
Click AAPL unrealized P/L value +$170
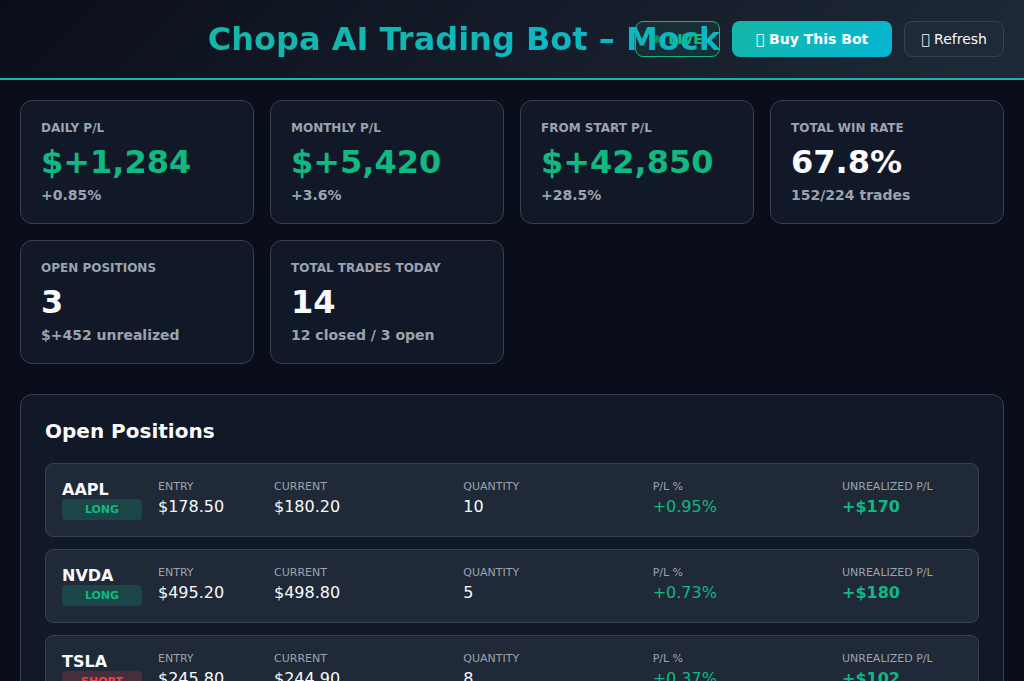pos(871,507)
